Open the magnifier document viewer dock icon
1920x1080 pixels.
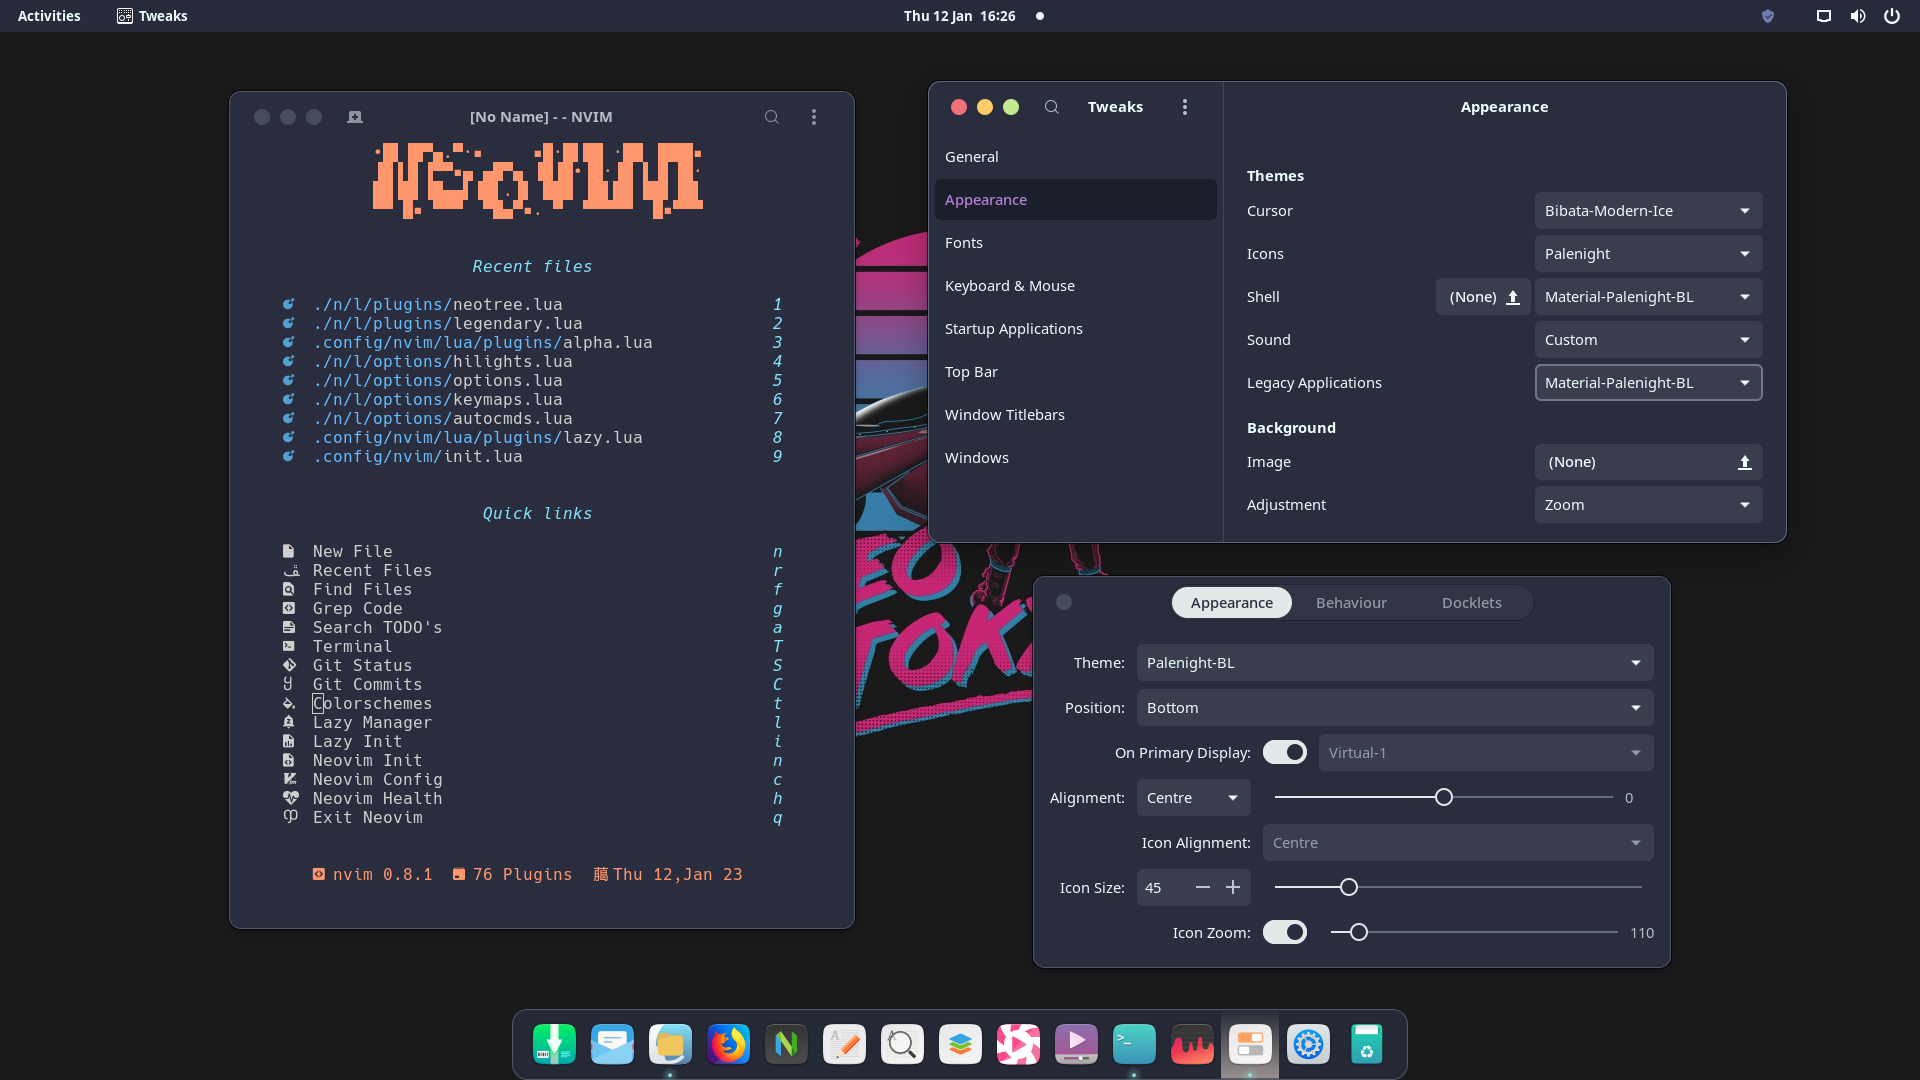[902, 1044]
